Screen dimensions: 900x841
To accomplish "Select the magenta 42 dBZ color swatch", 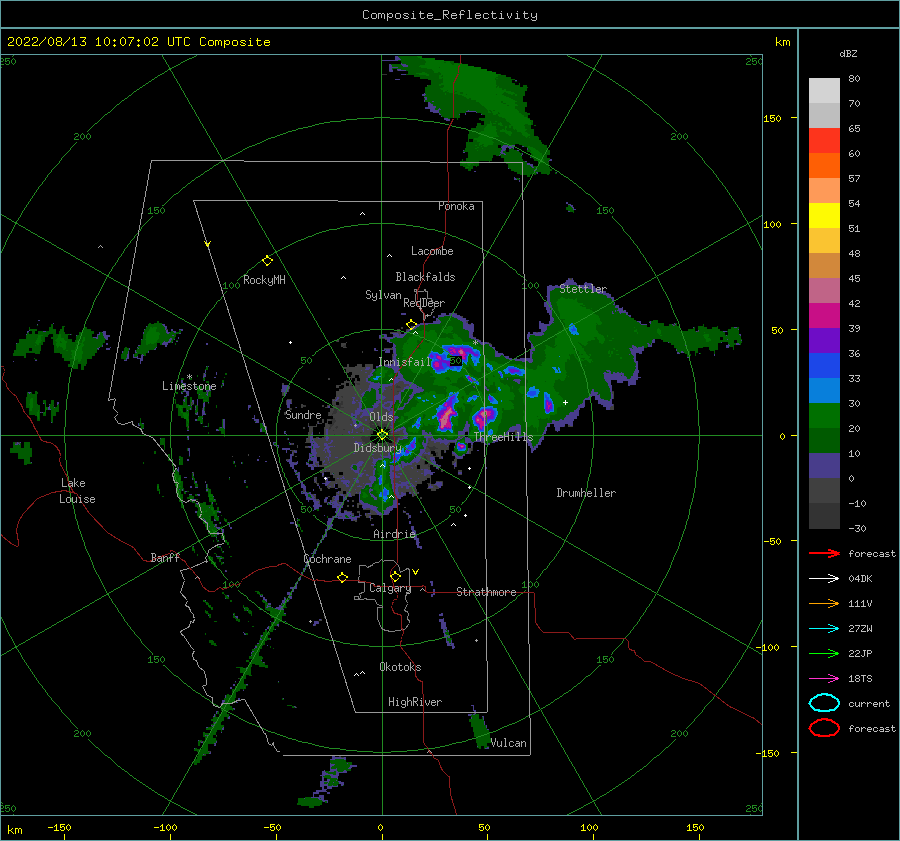I will [824, 315].
